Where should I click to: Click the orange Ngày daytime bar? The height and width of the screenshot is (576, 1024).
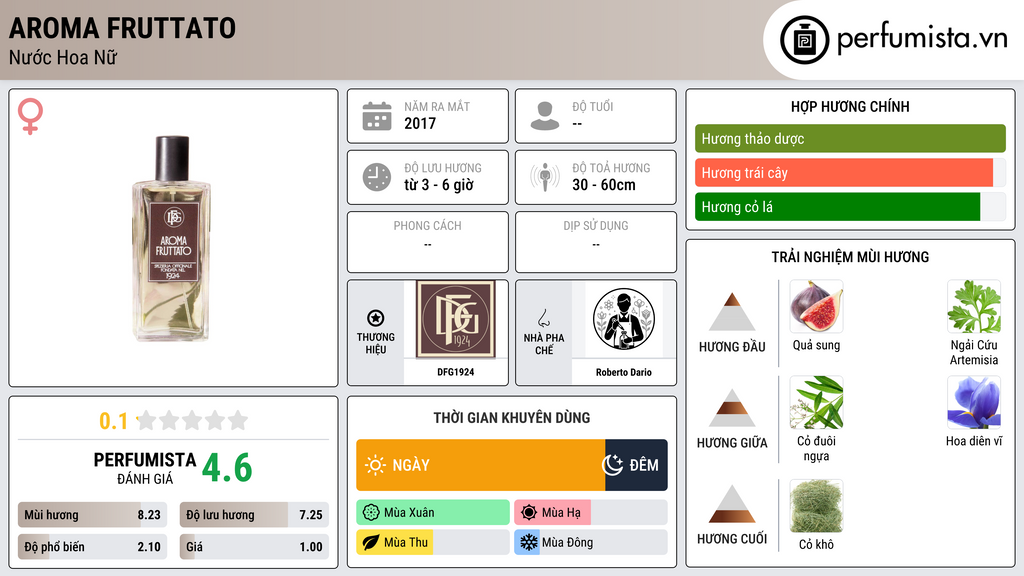(x=481, y=465)
